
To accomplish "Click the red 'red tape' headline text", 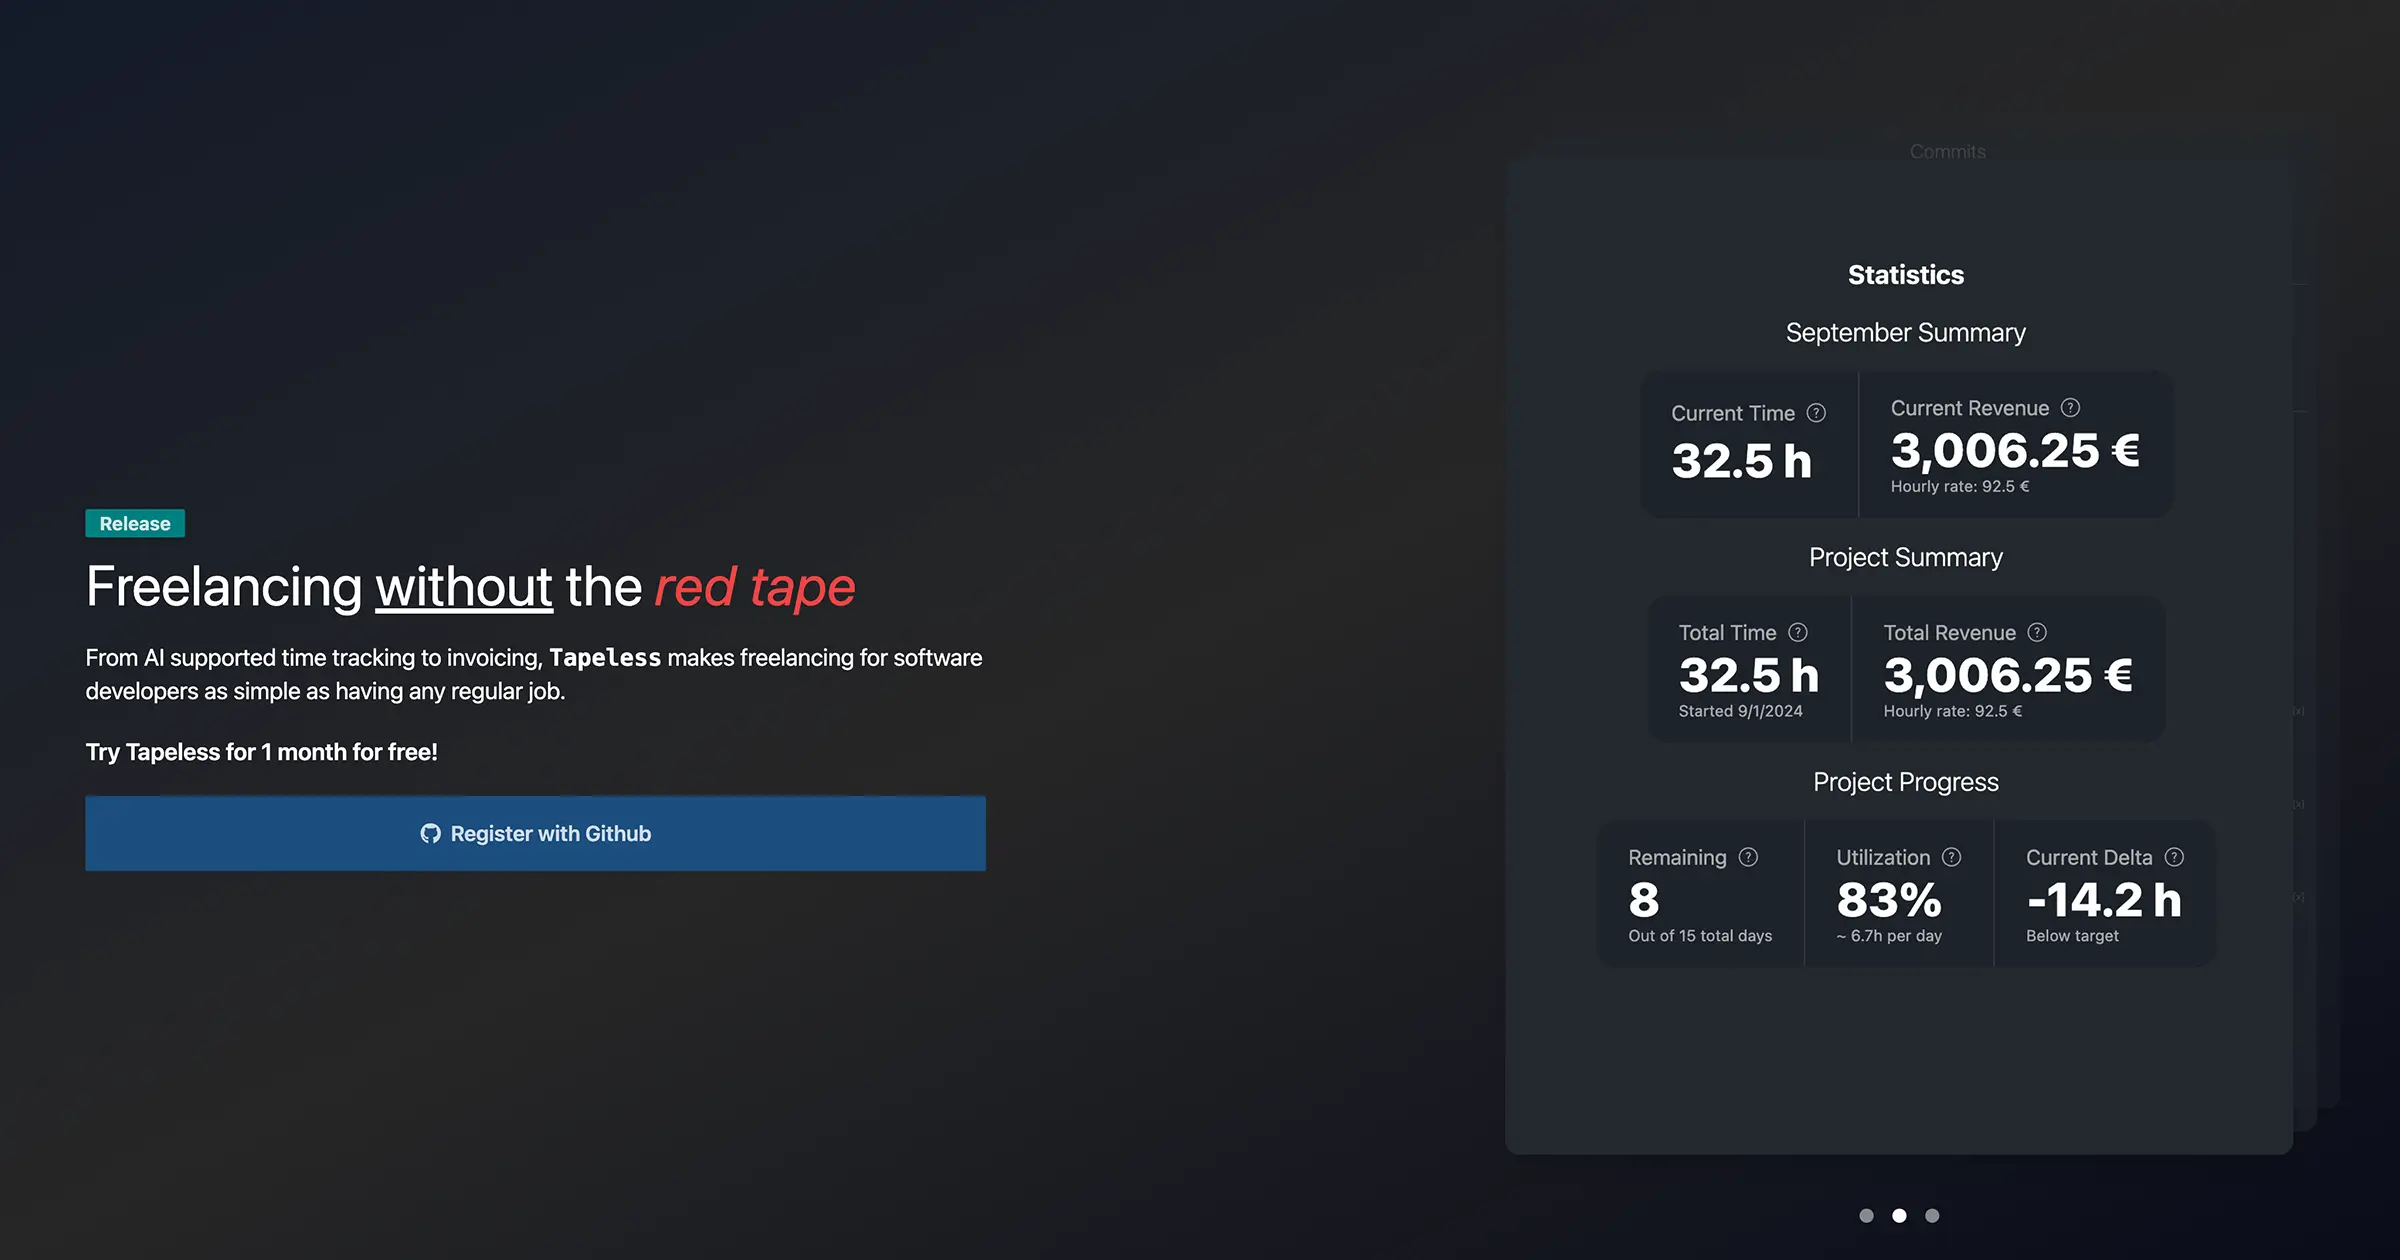I will (x=755, y=587).
